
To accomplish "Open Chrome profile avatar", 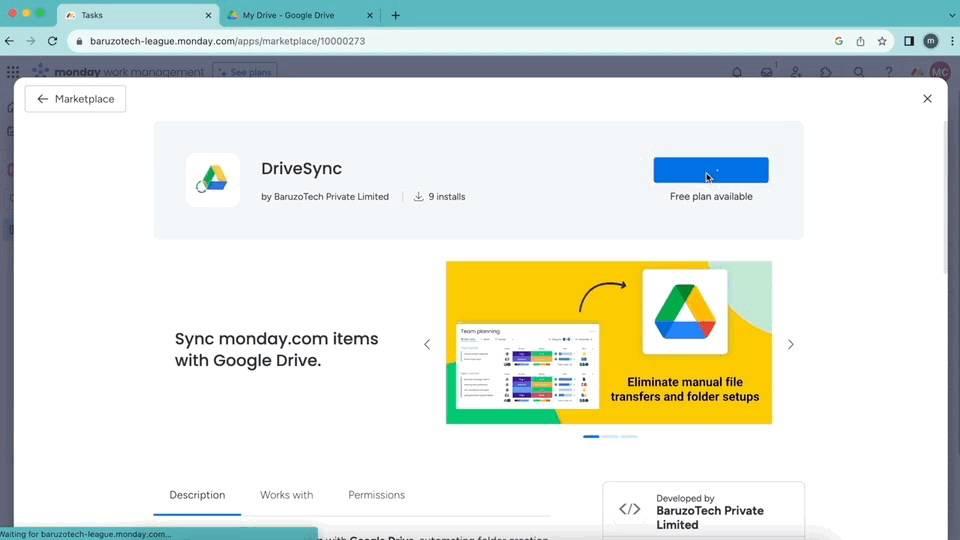I will [931, 41].
